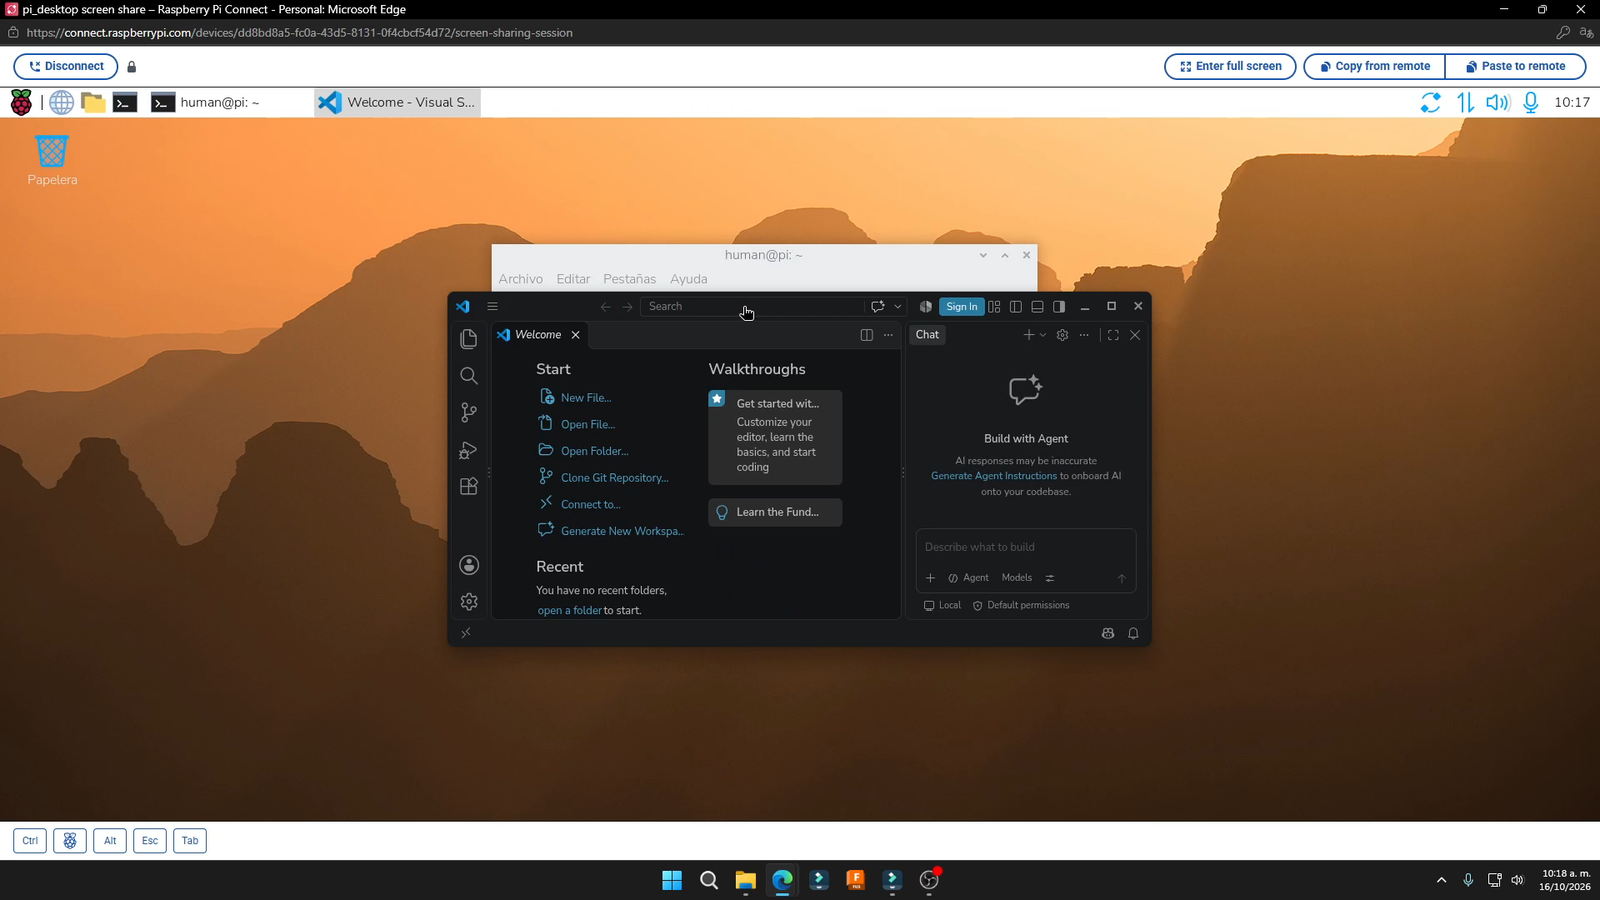Open chat tools configuration sliders icon

click(1049, 578)
